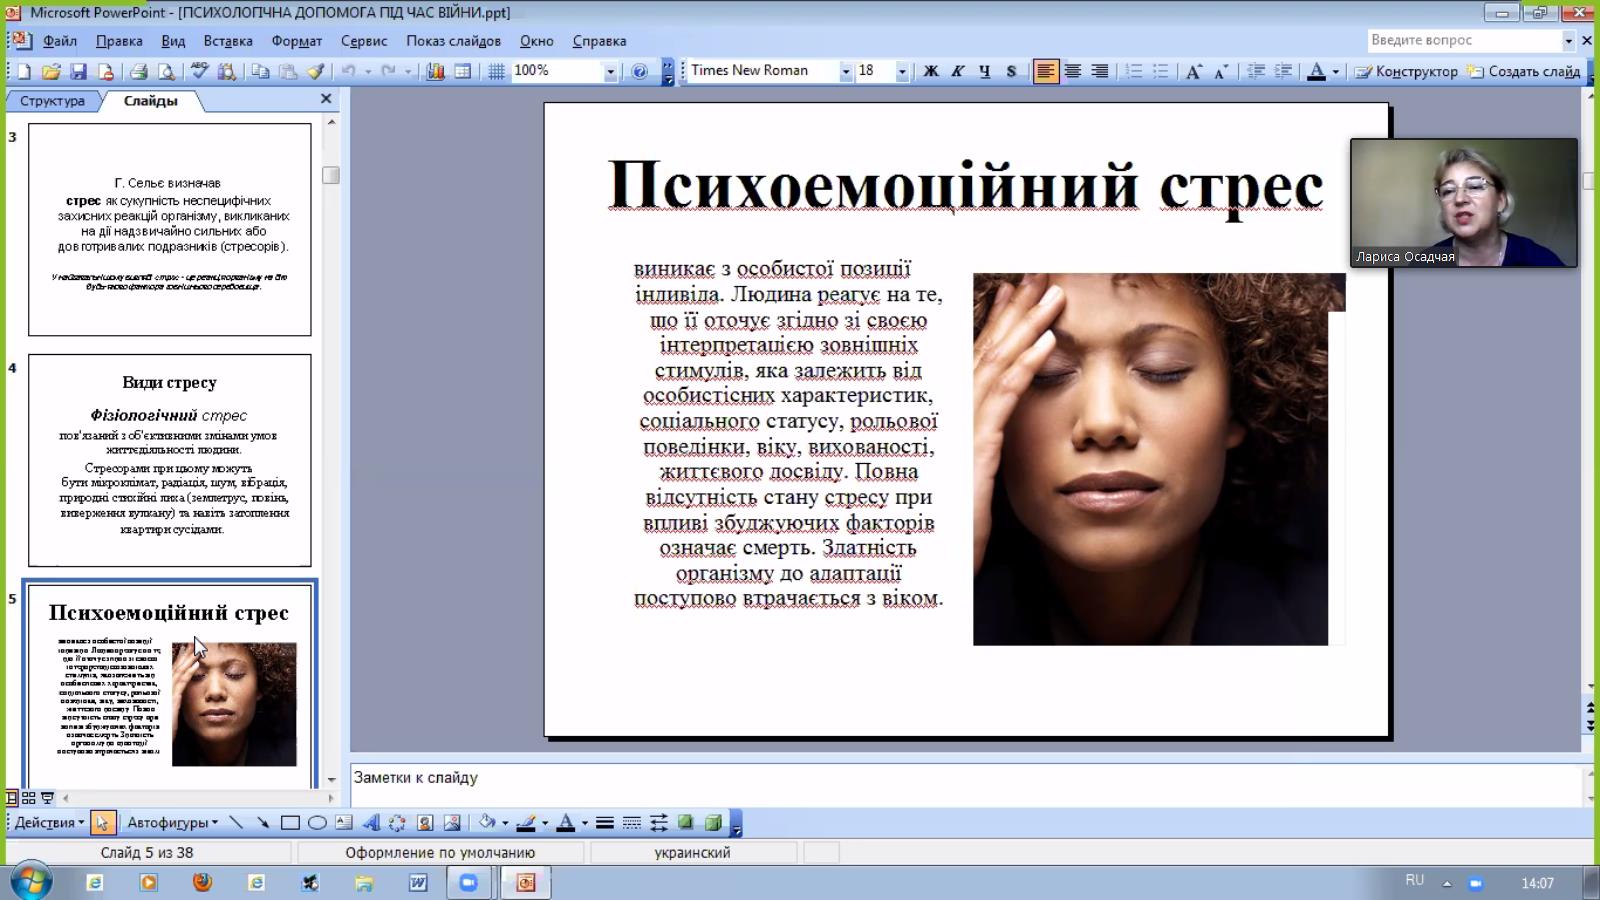The width and height of the screenshot is (1600, 900).
Task: Expand the font size 18 dropdown
Action: coord(902,71)
